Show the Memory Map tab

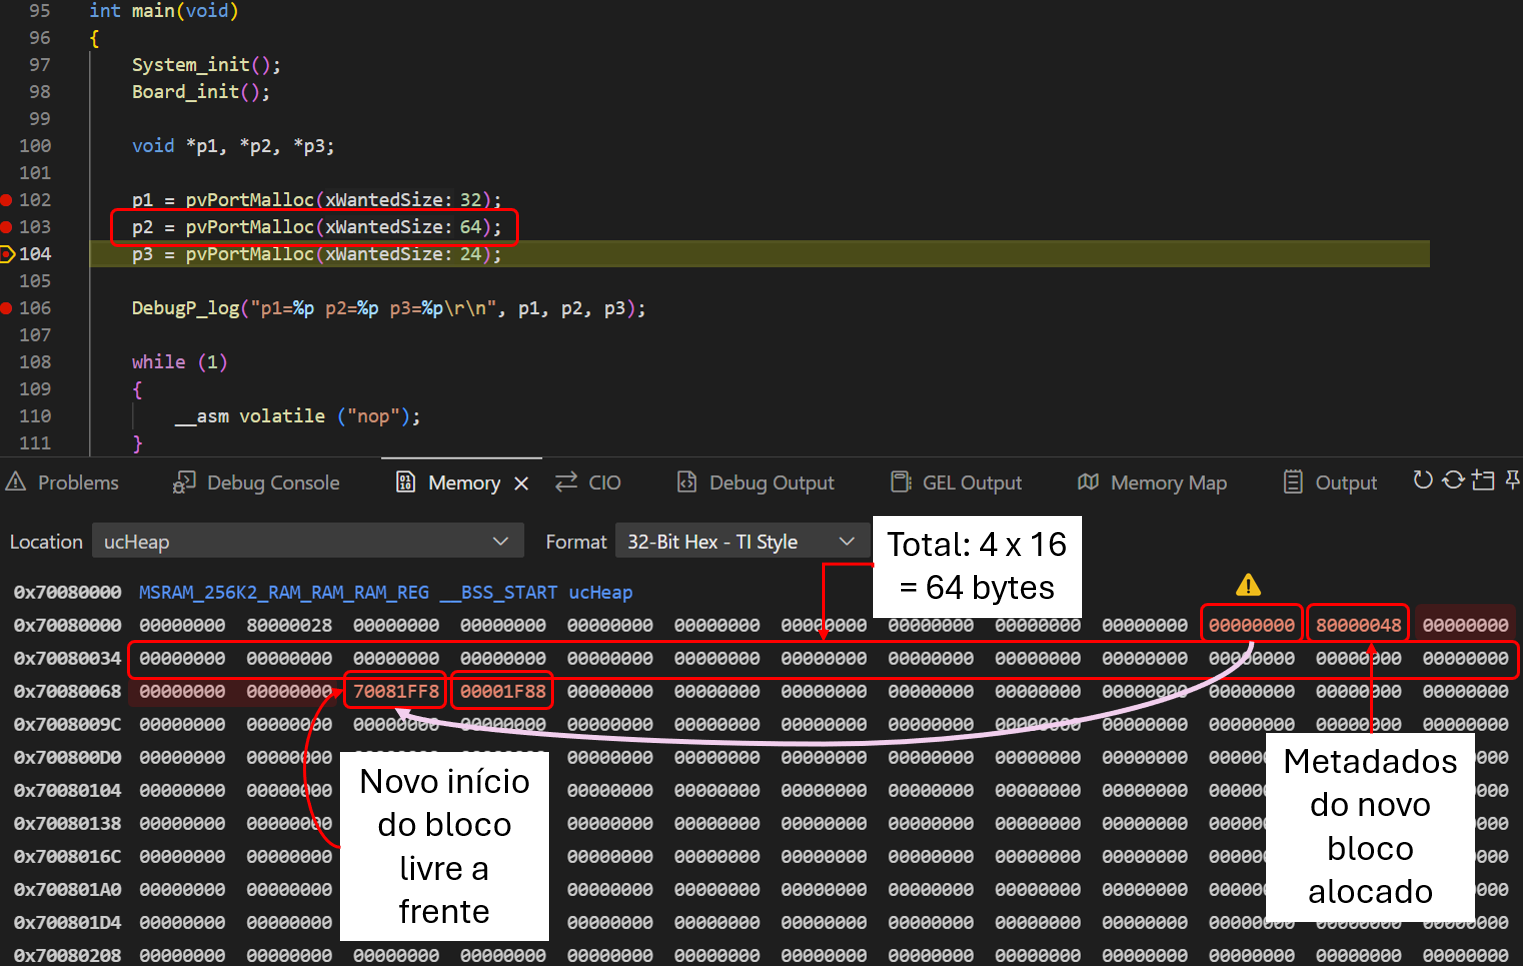coord(1153,483)
